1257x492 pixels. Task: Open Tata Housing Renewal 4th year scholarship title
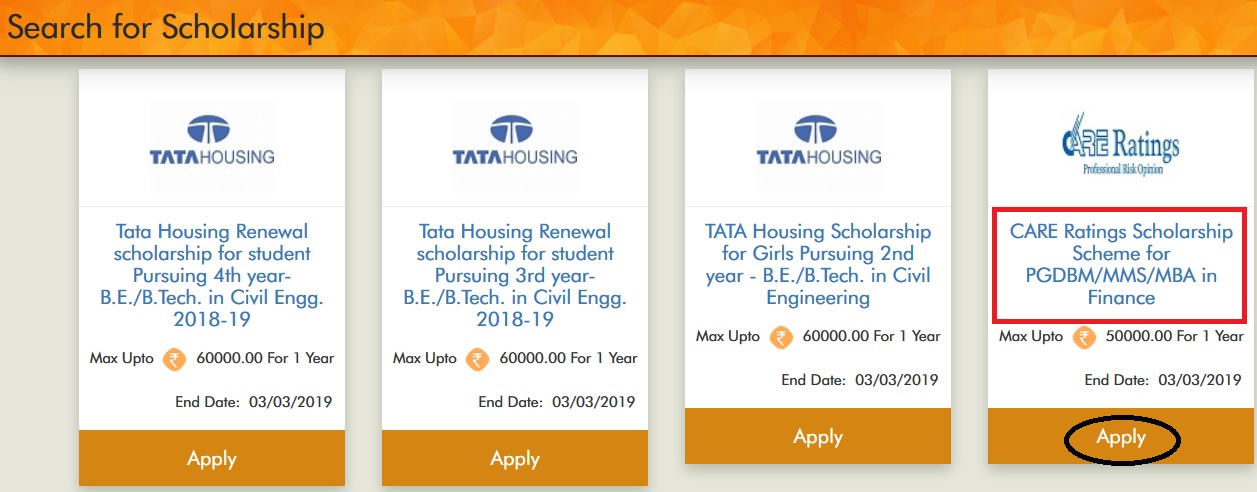212,275
